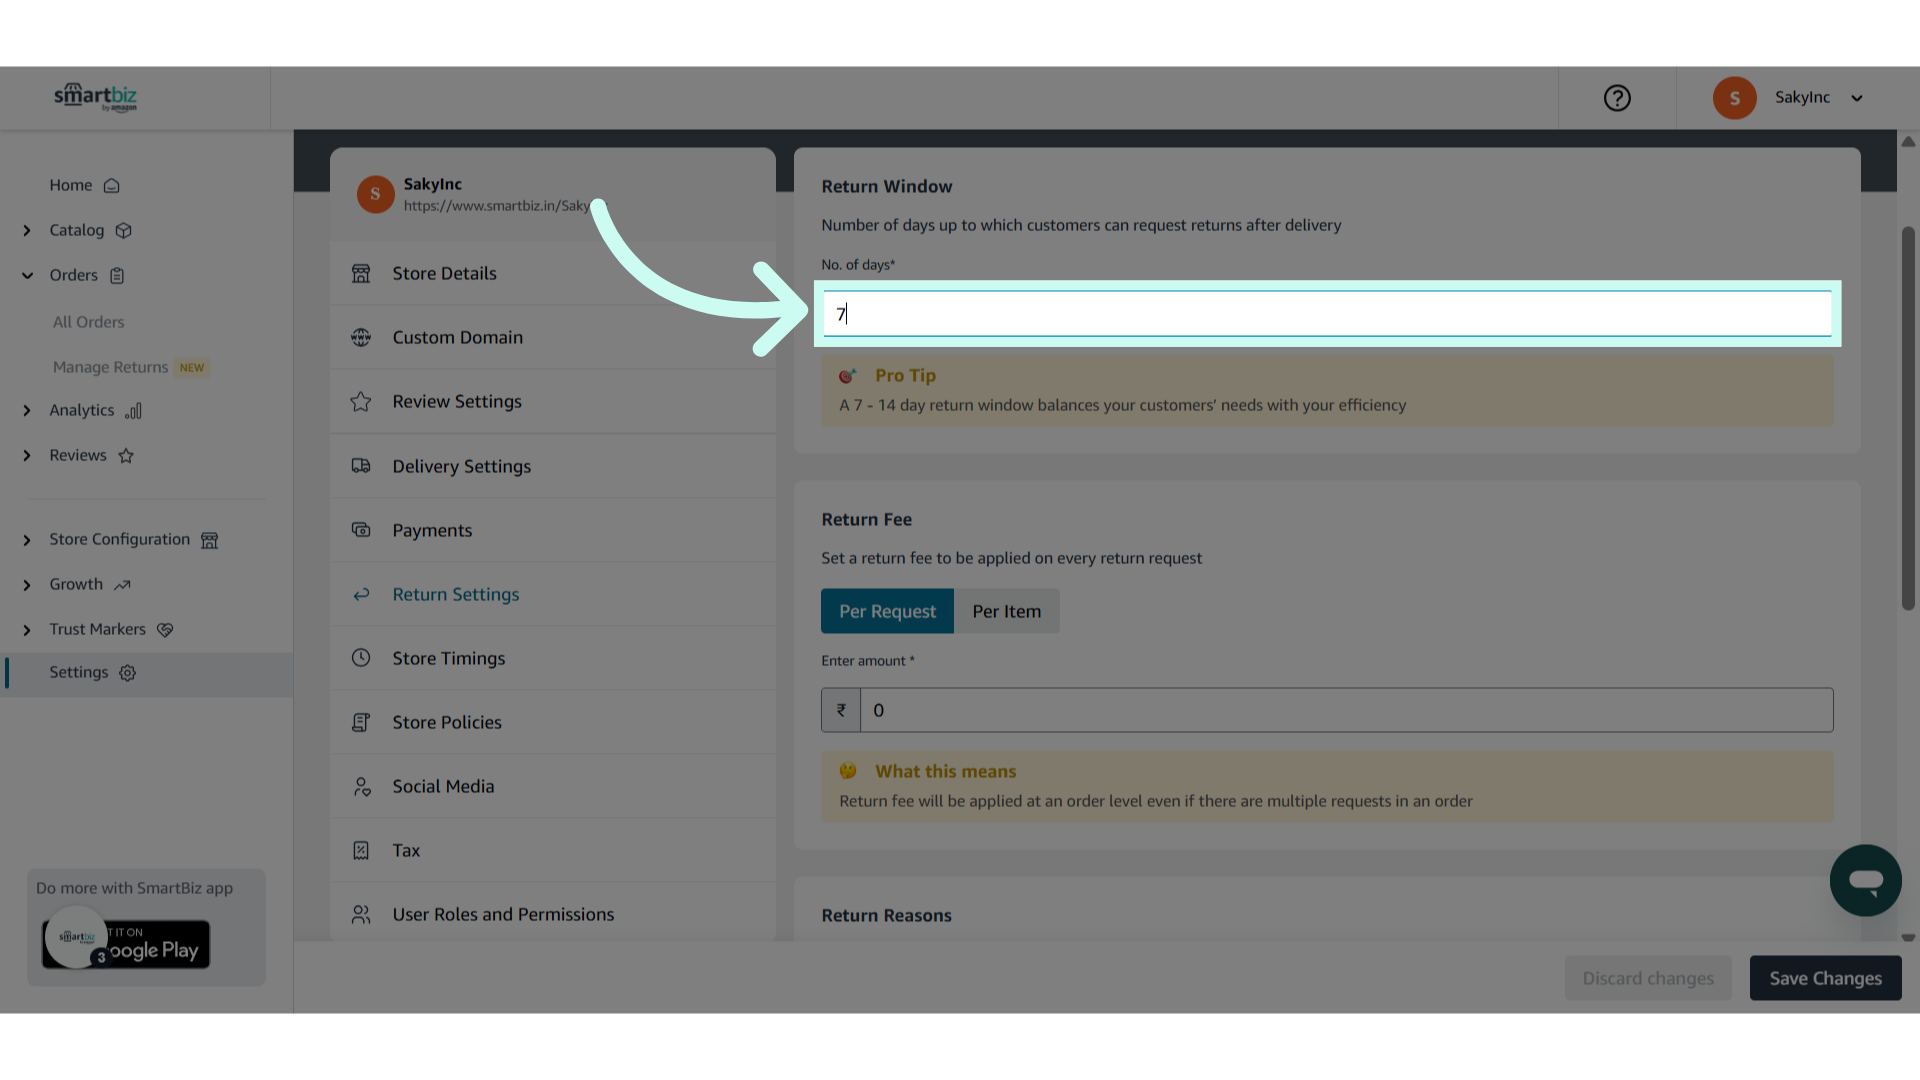Image resolution: width=1920 pixels, height=1080 pixels.
Task: Open the Social Media section
Action: [553, 786]
